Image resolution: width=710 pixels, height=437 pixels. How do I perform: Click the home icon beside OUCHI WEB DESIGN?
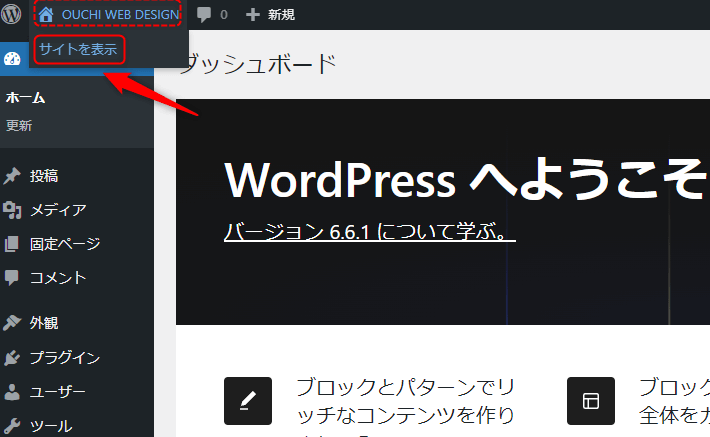(x=46, y=14)
